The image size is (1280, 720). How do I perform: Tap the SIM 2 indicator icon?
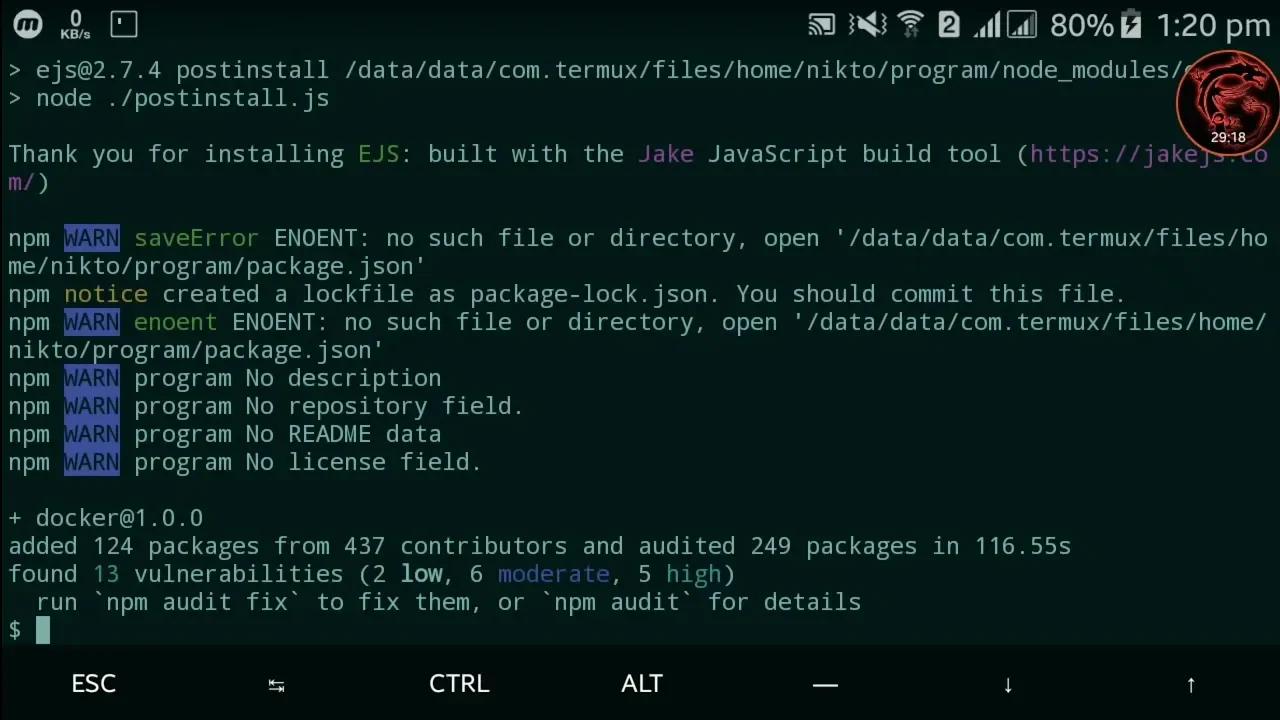[948, 25]
